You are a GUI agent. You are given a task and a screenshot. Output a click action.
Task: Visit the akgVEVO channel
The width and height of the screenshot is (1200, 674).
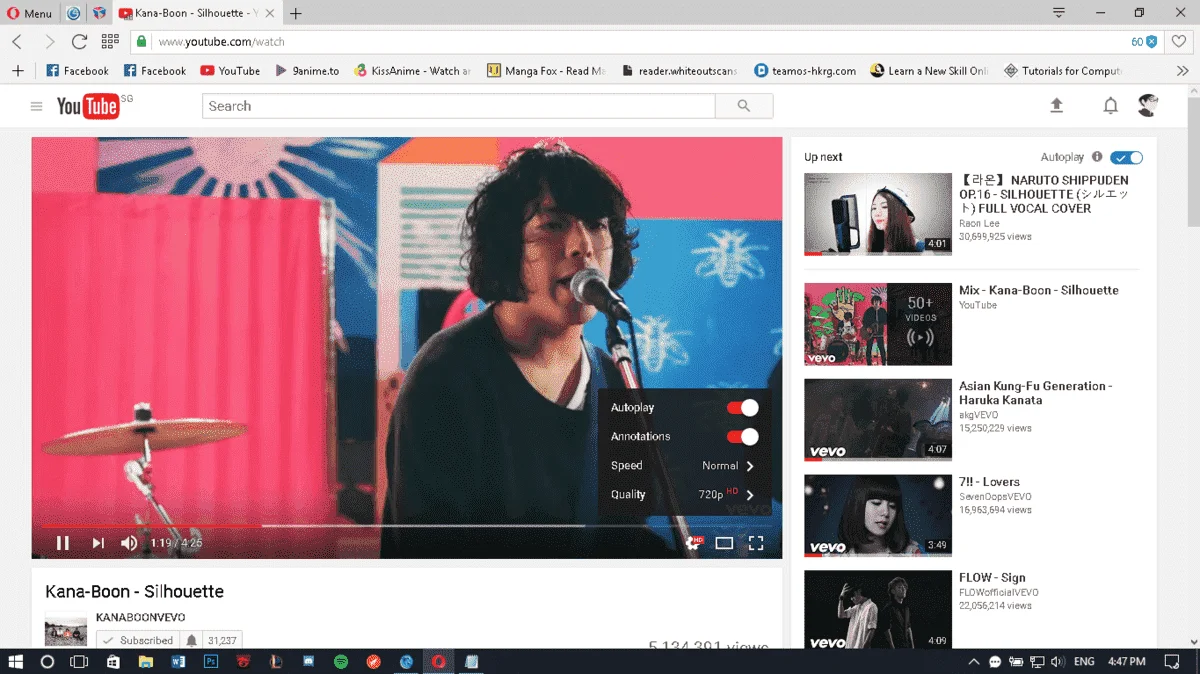[981, 414]
